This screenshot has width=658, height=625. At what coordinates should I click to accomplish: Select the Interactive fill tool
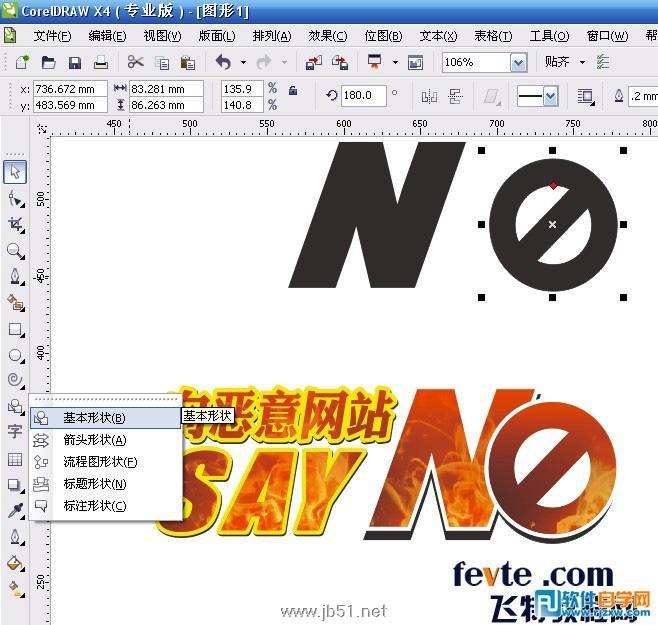[x=15, y=588]
